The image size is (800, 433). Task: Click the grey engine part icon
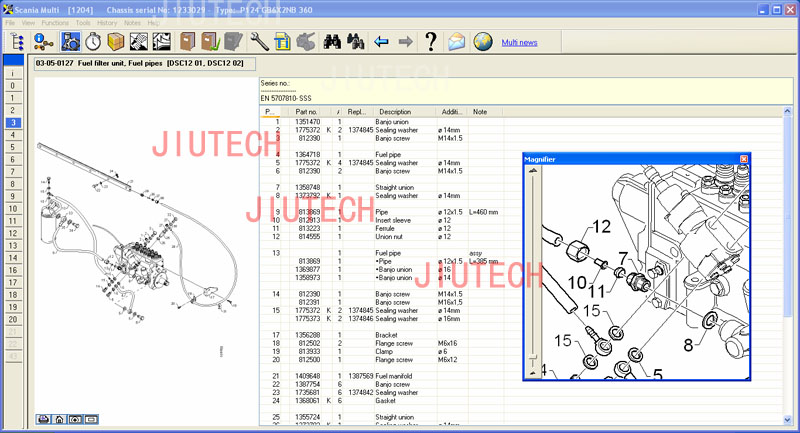[x=306, y=42]
